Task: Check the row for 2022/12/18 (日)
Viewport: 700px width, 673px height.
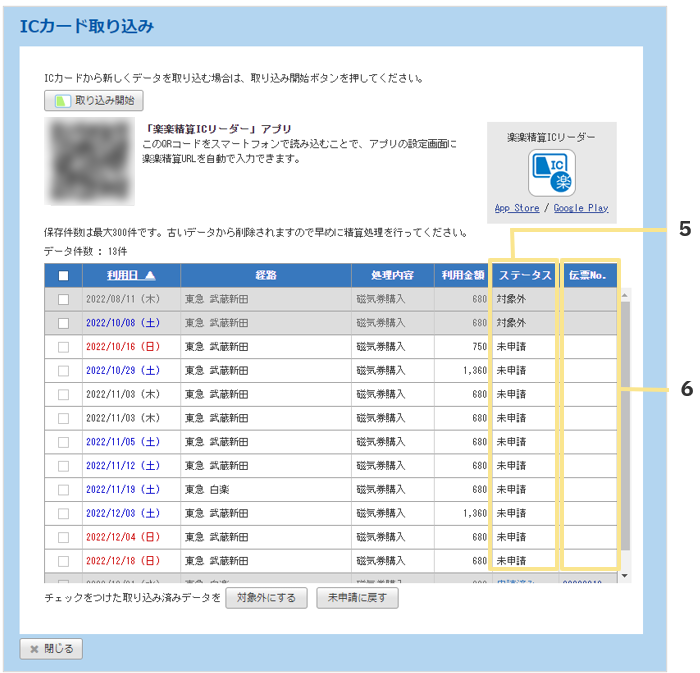Action: click(63, 561)
